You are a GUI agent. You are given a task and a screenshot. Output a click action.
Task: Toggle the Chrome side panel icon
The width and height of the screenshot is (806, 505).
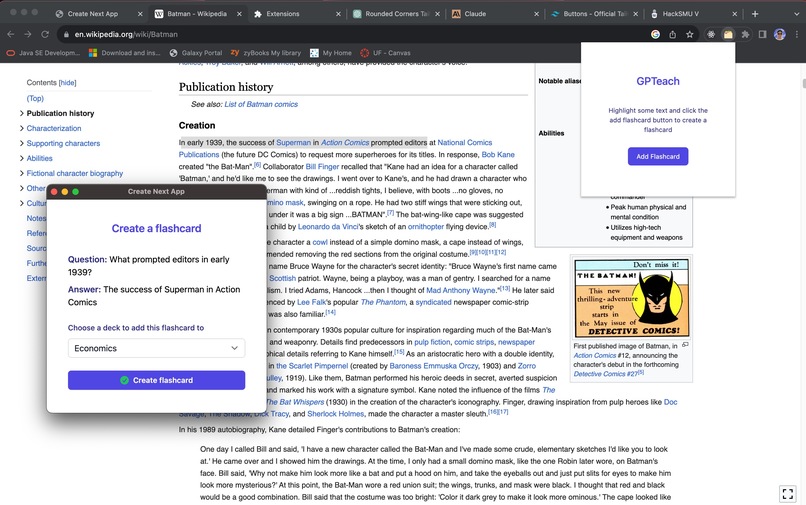point(762,34)
